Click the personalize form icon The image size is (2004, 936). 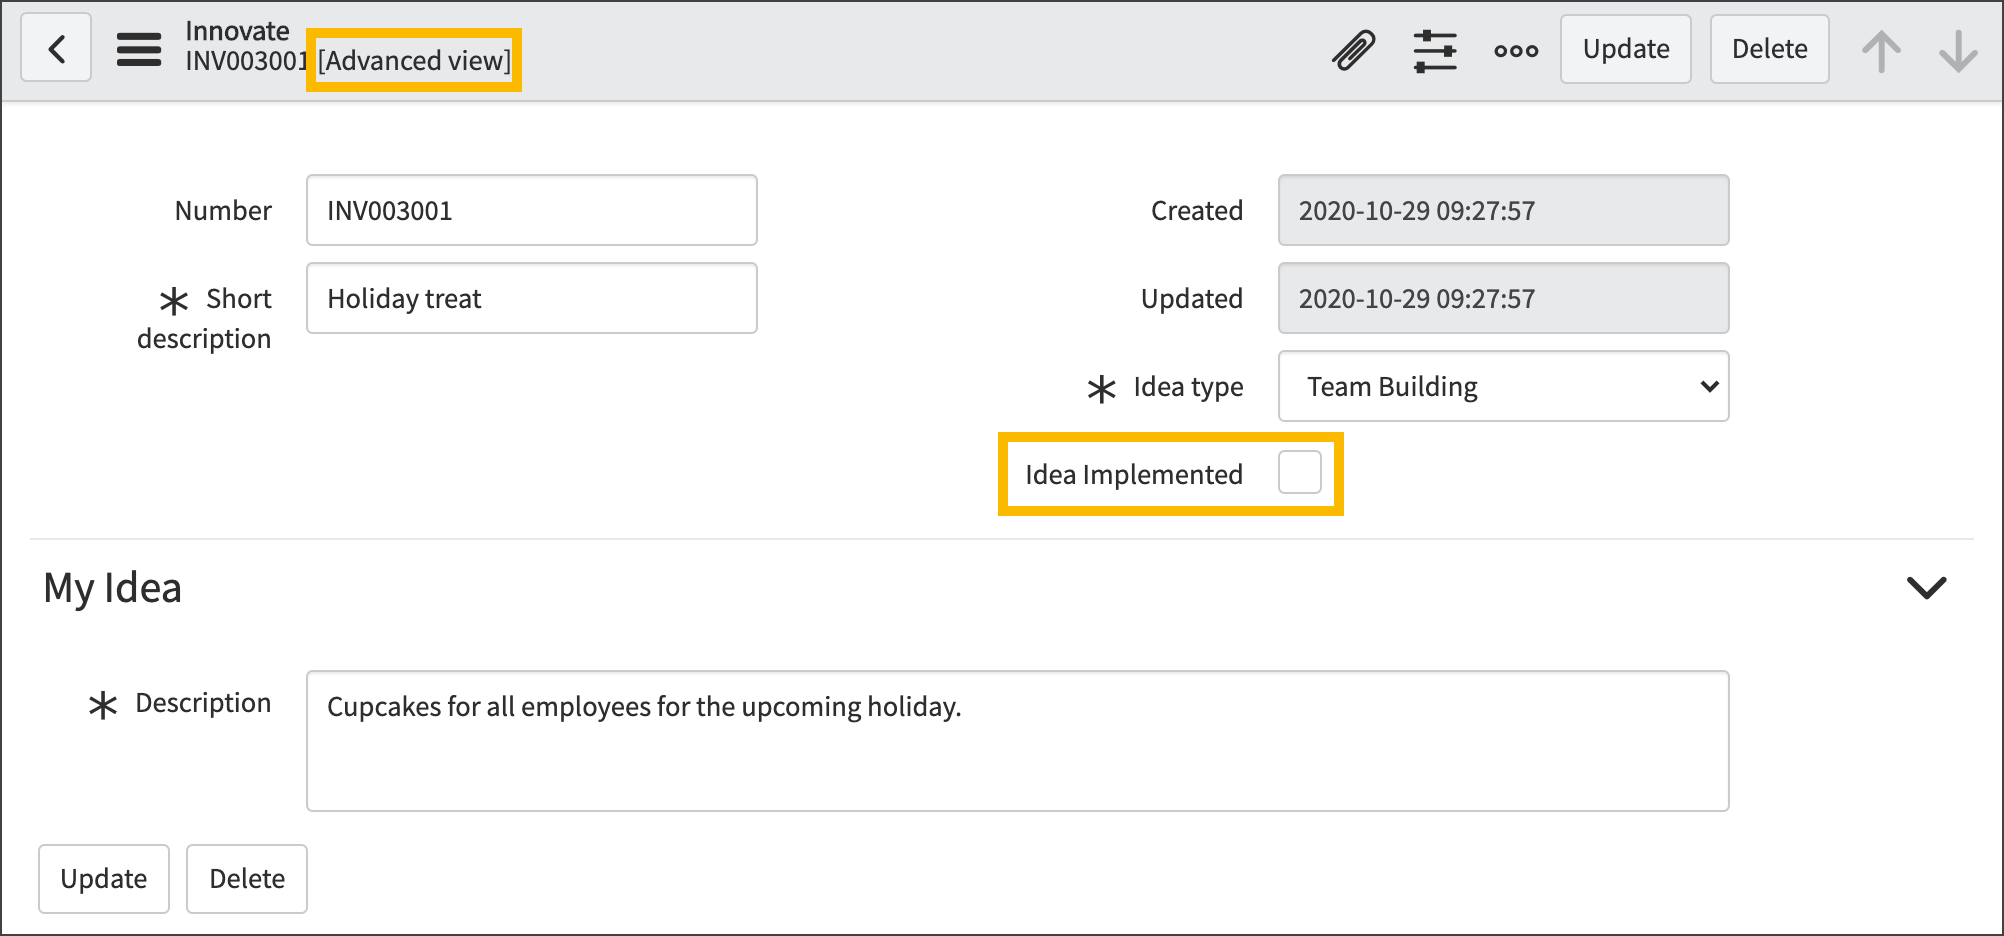point(1434,48)
